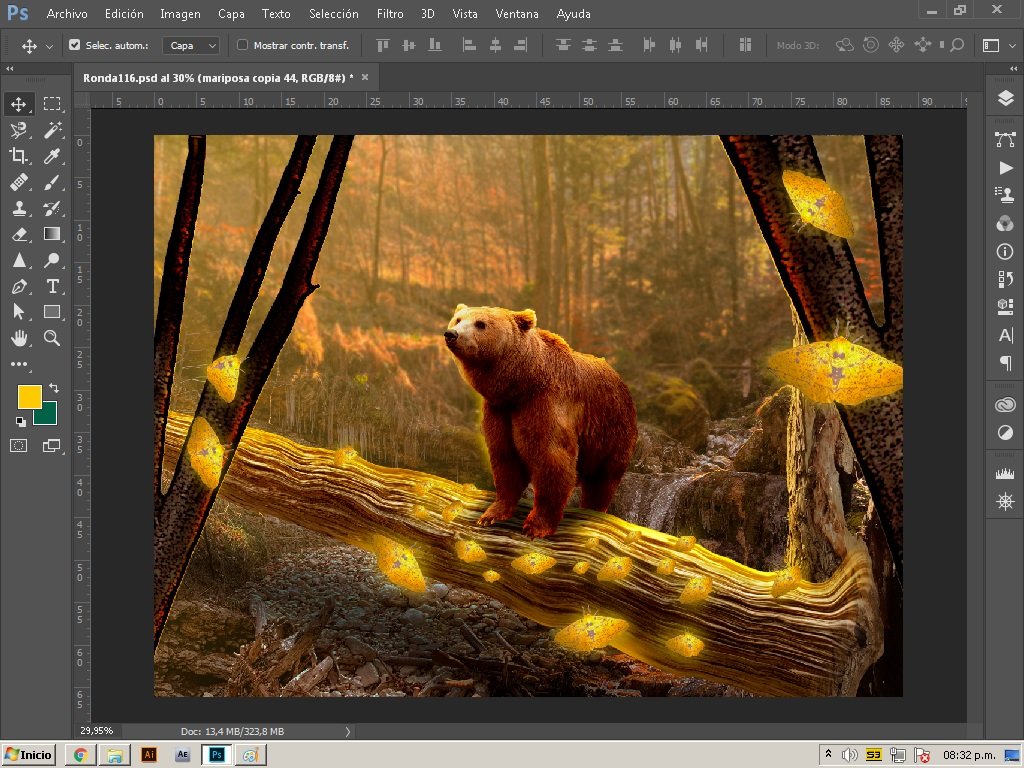The height and width of the screenshot is (768, 1024).
Task: Change screen mode button in toolbox
Action: 52,445
